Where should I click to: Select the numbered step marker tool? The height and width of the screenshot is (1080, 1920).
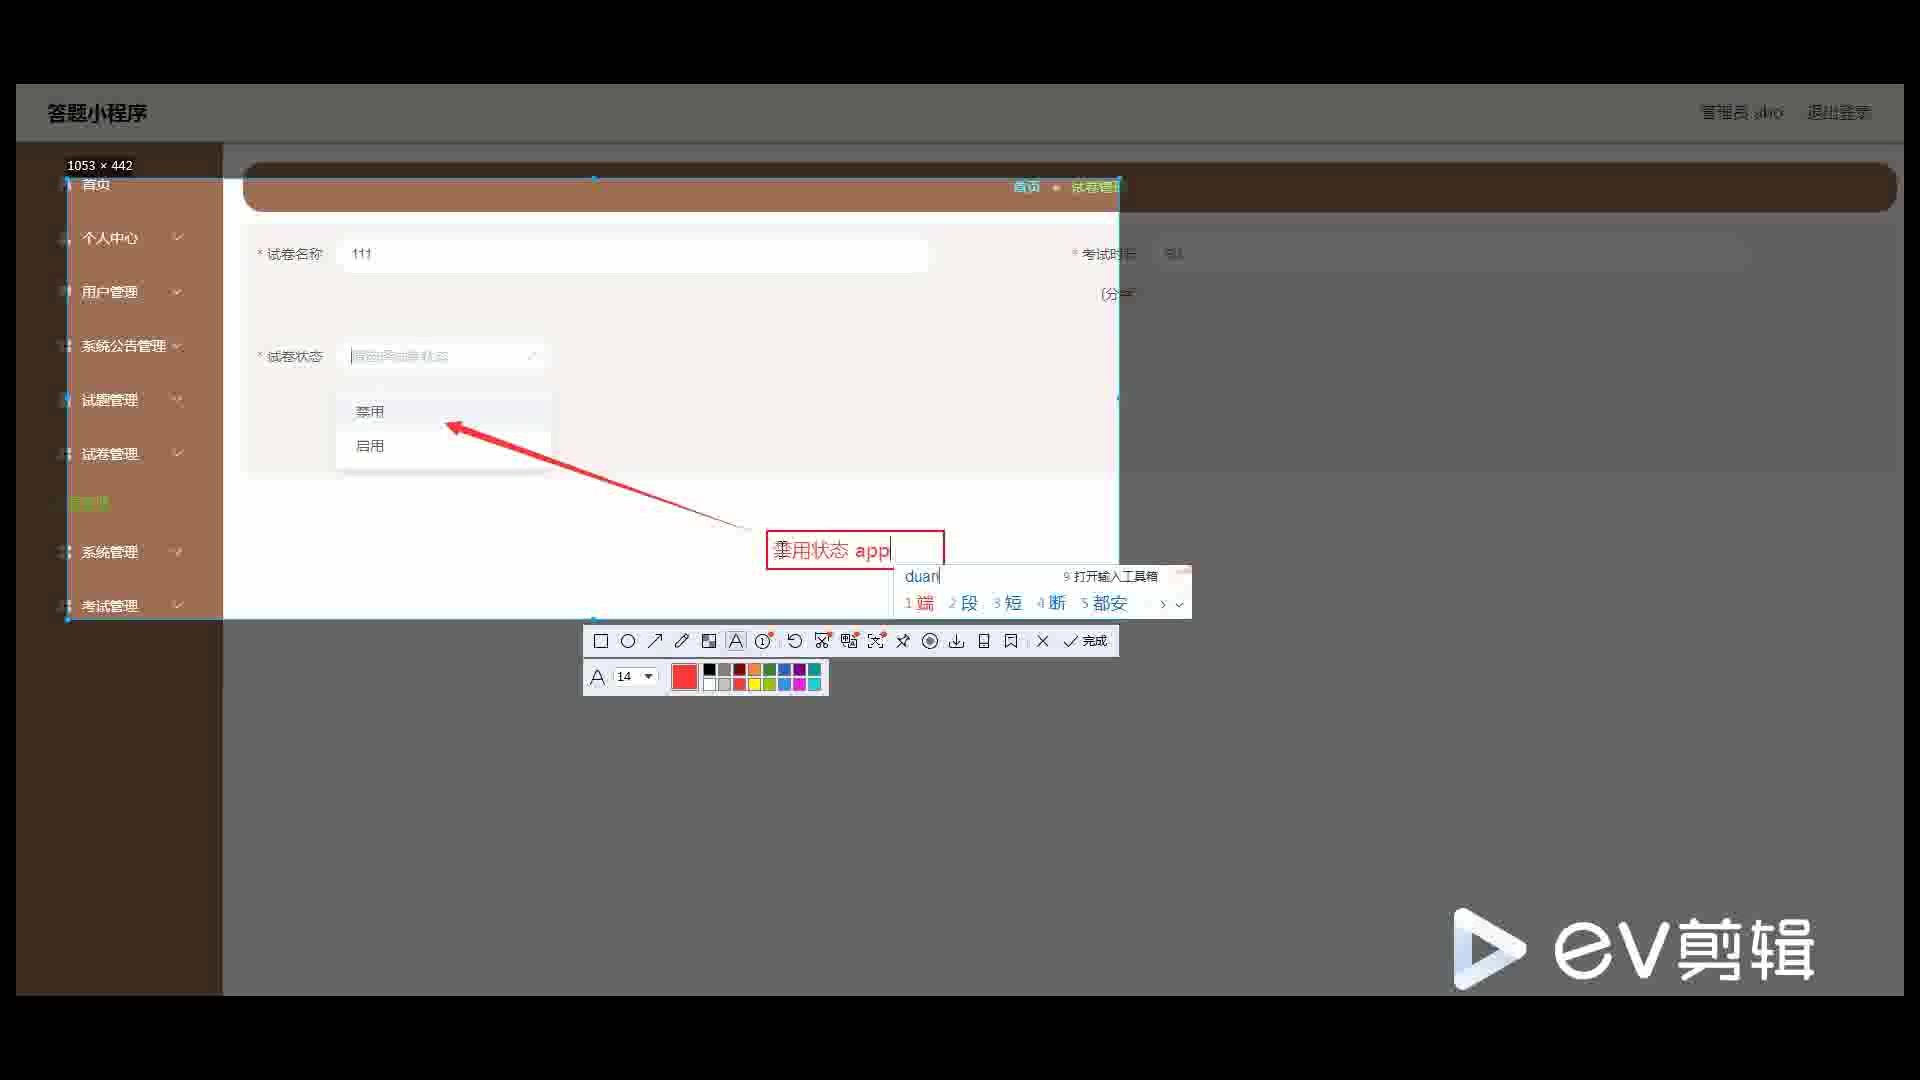tap(764, 641)
